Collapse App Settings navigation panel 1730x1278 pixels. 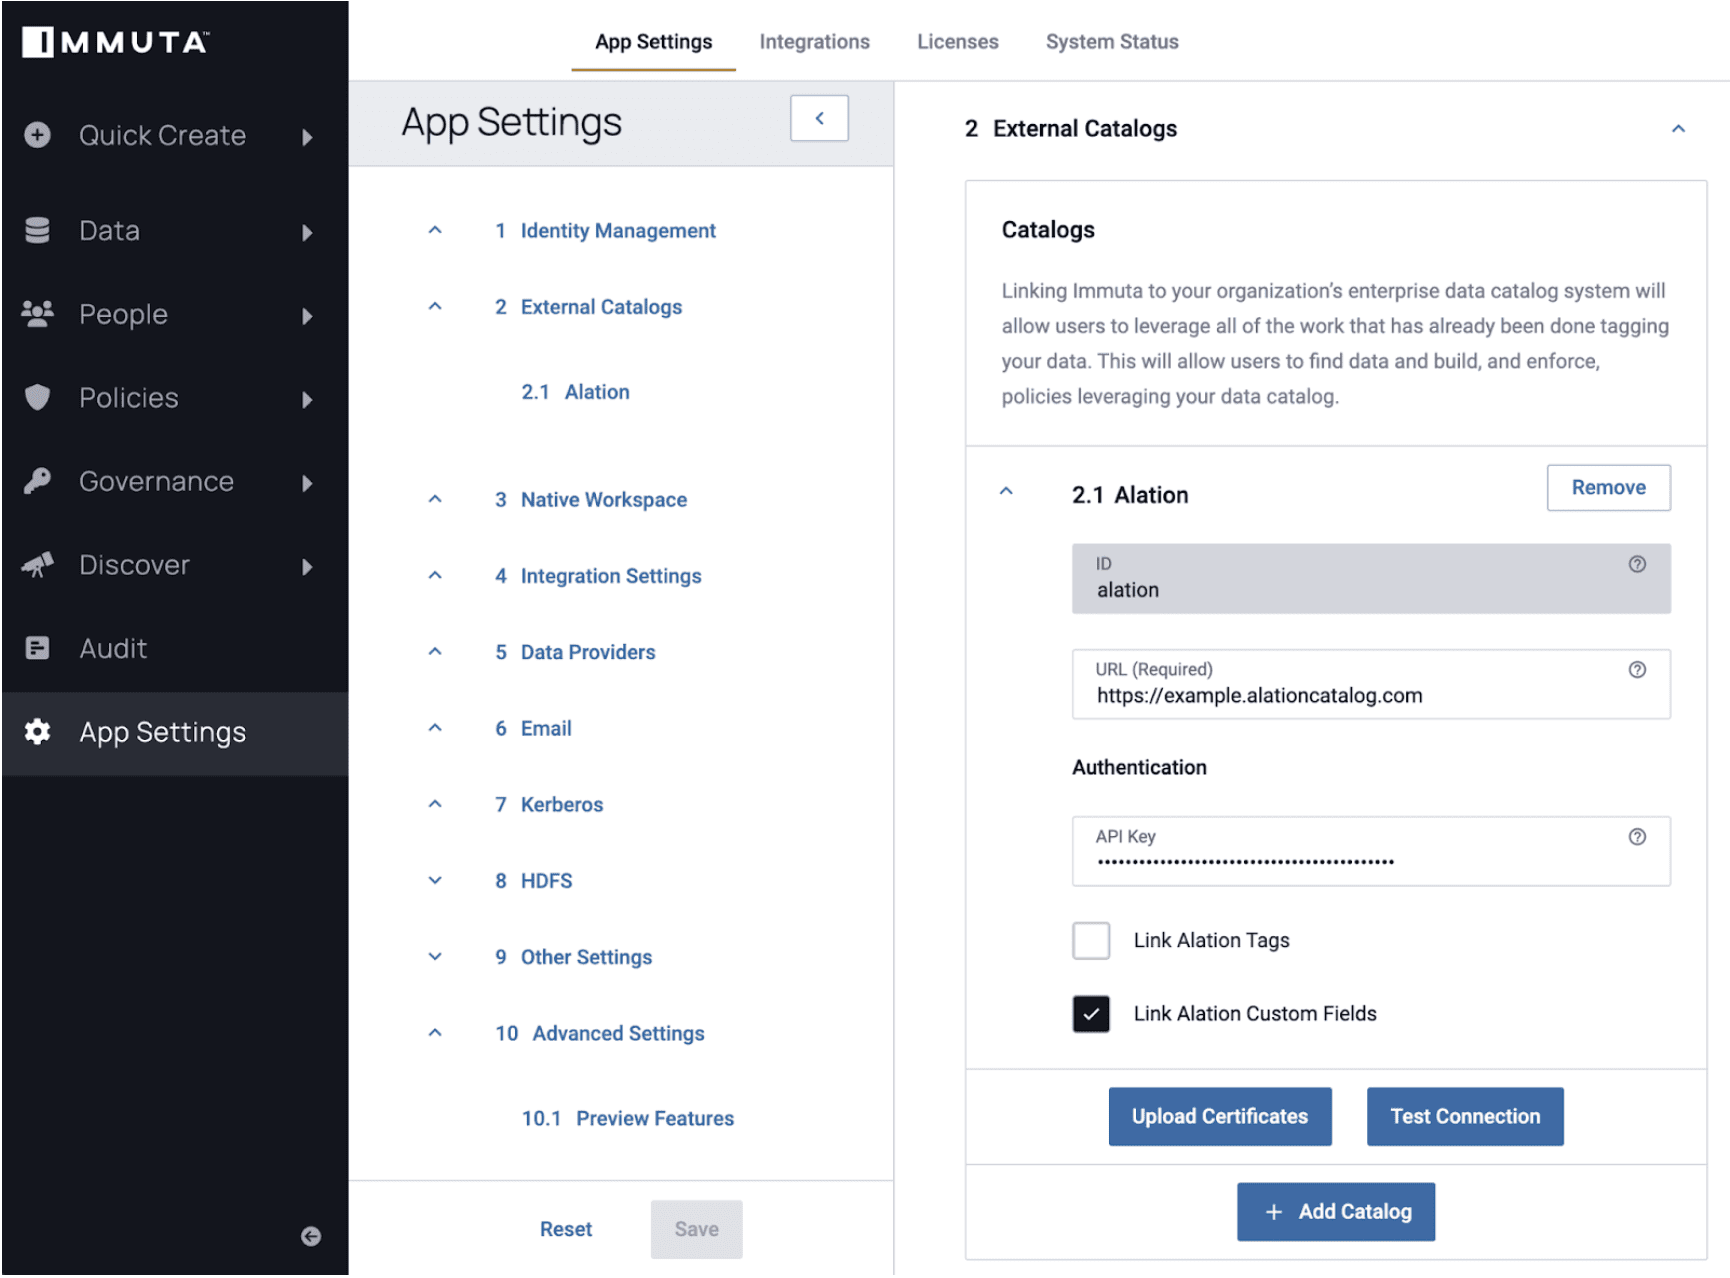pos(819,118)
